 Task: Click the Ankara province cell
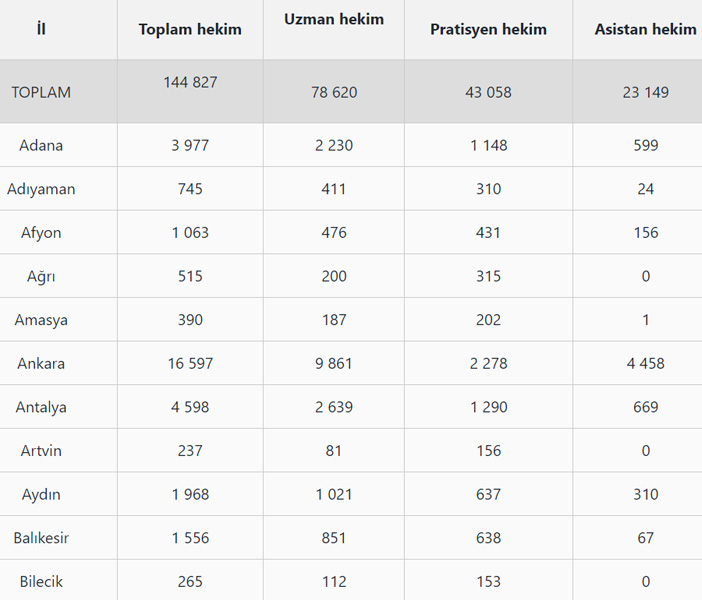click(41, 364)
